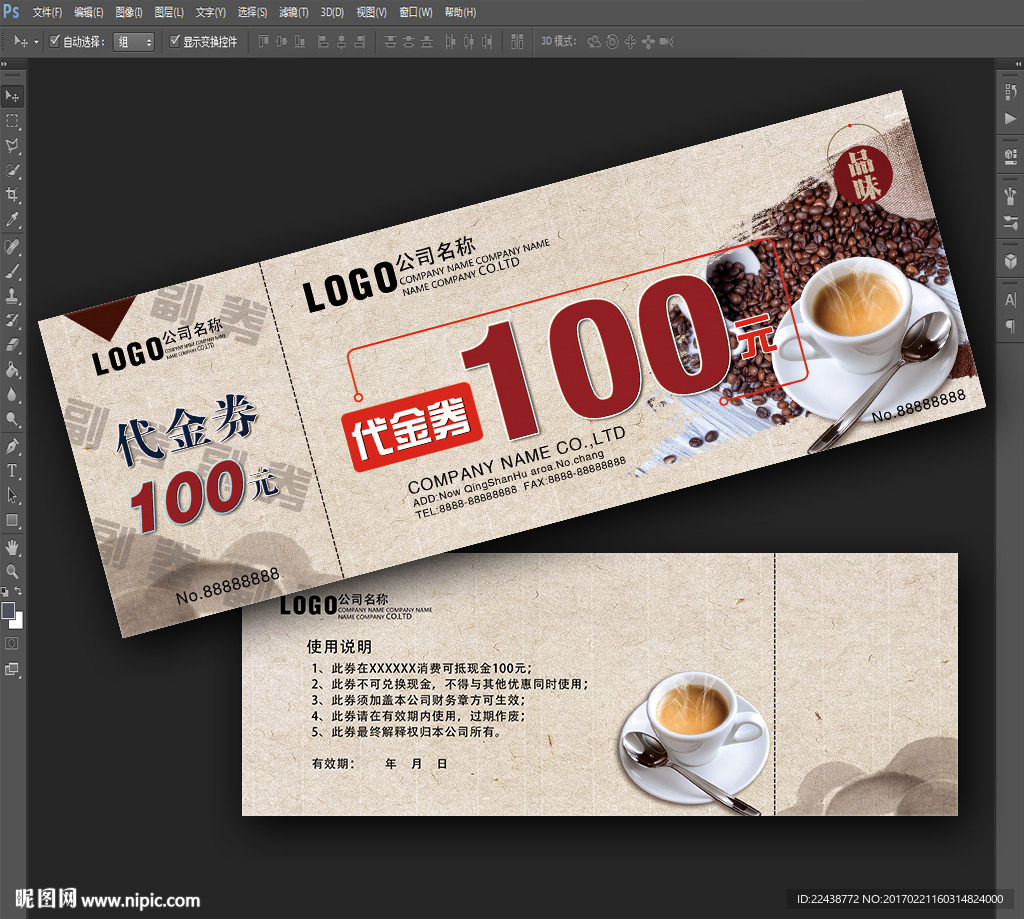Toggle the 自动选择 checkbox
Image resolution: width=1024 pixels, height=919 pixels.
click(x=55, y=42)
